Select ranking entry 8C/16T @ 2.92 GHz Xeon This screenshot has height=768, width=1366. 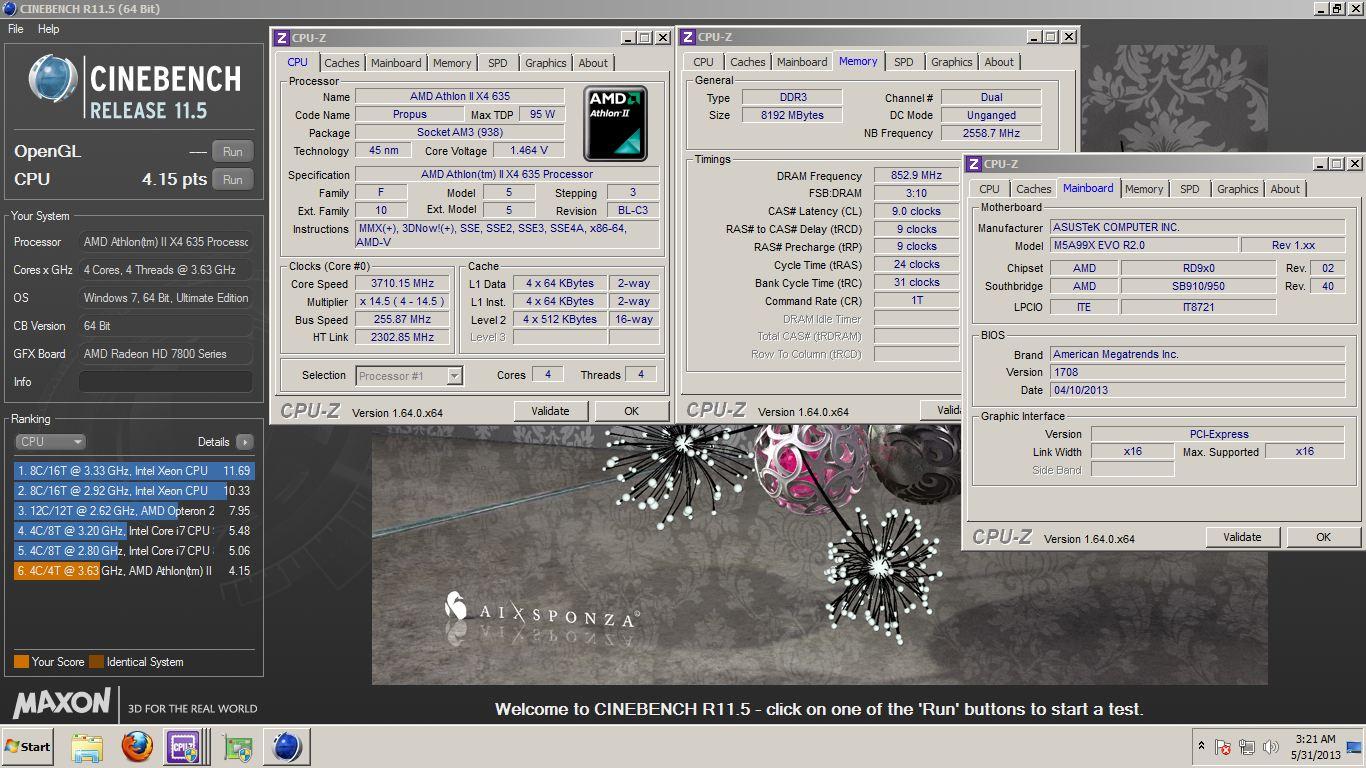[134, 490]
